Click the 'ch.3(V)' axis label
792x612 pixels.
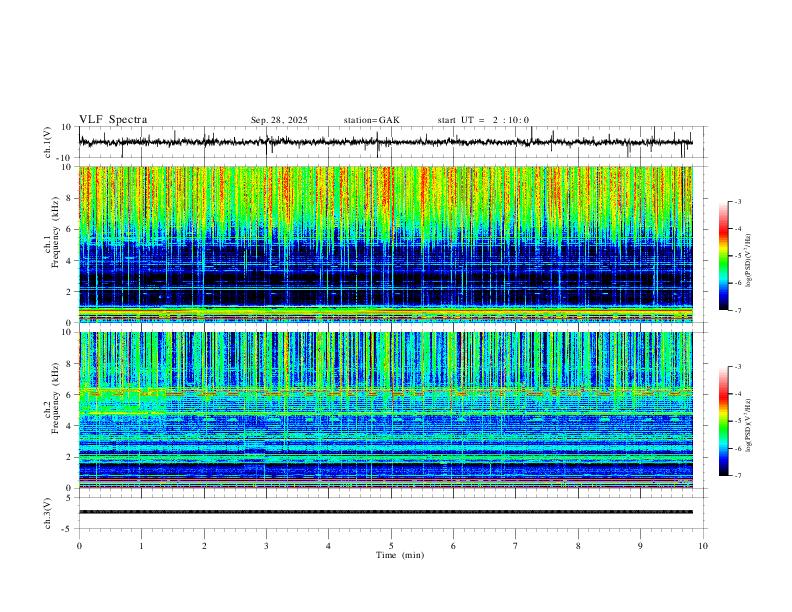click(48, 513)
